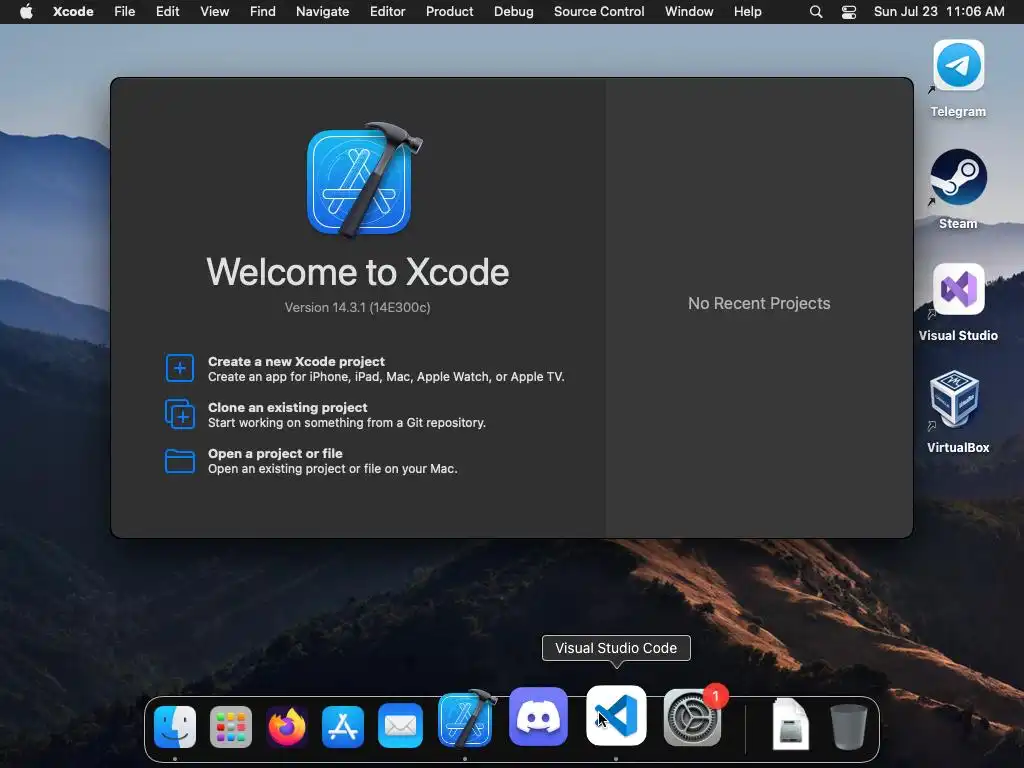Open Finder from the Dock
Viewport: 1024px width, 768px height.
pyautogui.click(x=174, y=726)
